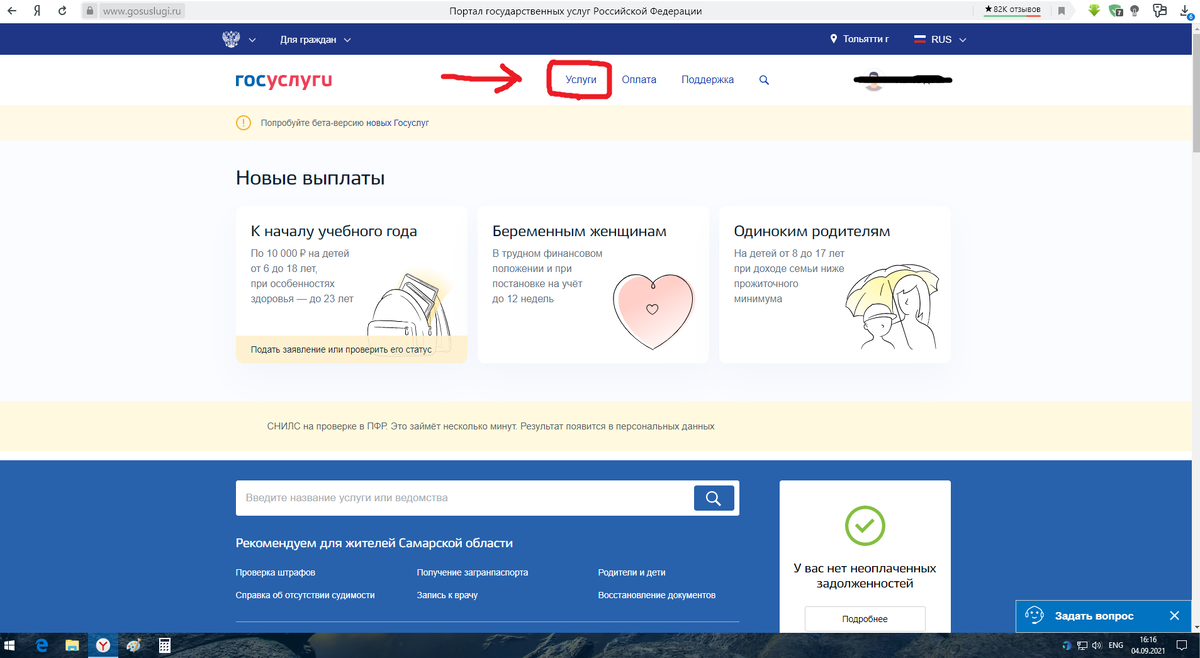
Task: Open the Windows Start menu
Action: pos(12,645)
